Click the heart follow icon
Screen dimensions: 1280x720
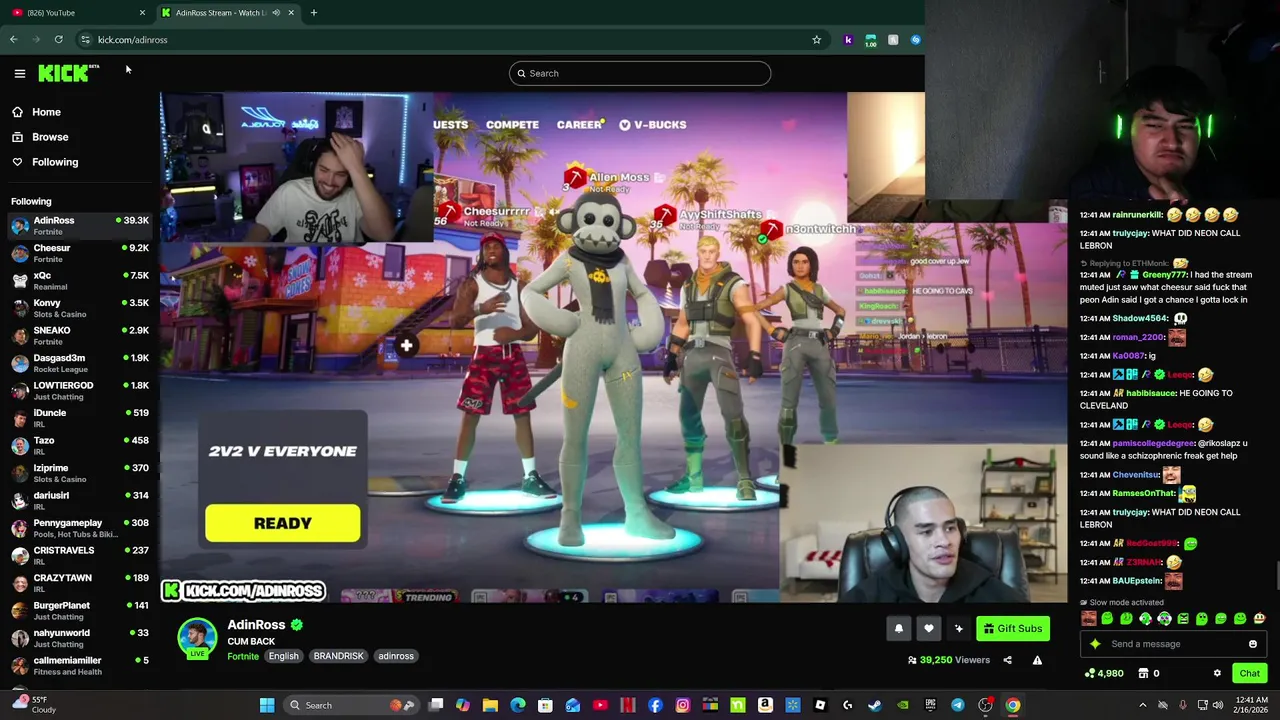[928, 629]
